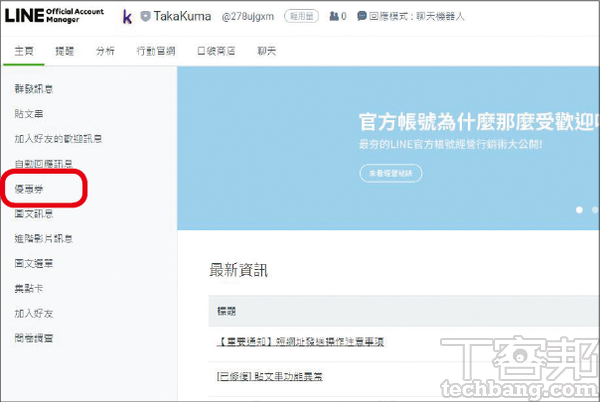Select the first white carousel dot
Screen dimensions: 600x402
coord(579,210)
